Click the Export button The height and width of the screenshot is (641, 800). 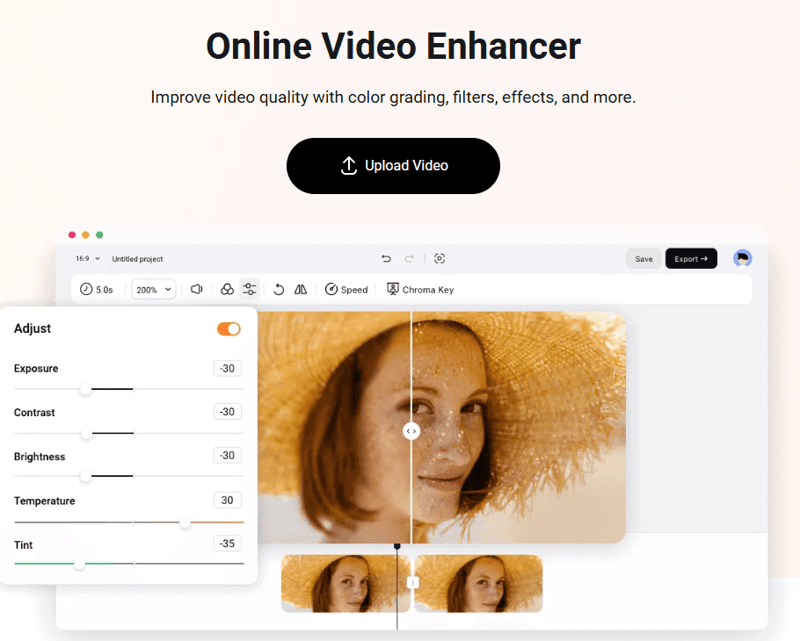tap(691, 258)
